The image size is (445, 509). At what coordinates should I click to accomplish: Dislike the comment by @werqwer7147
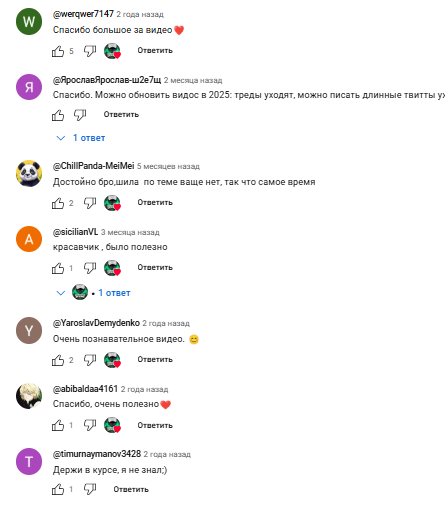point(90,51)
